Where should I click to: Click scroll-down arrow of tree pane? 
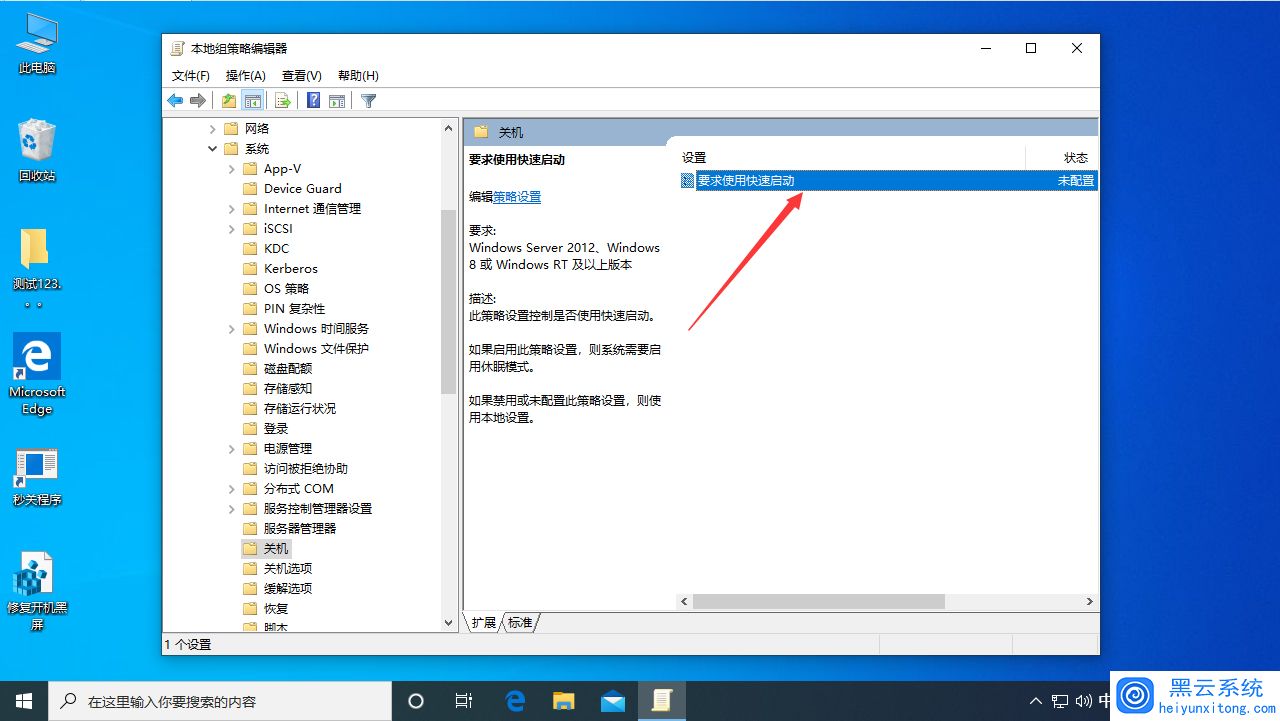pyautogui.click(x=448, y=623)
